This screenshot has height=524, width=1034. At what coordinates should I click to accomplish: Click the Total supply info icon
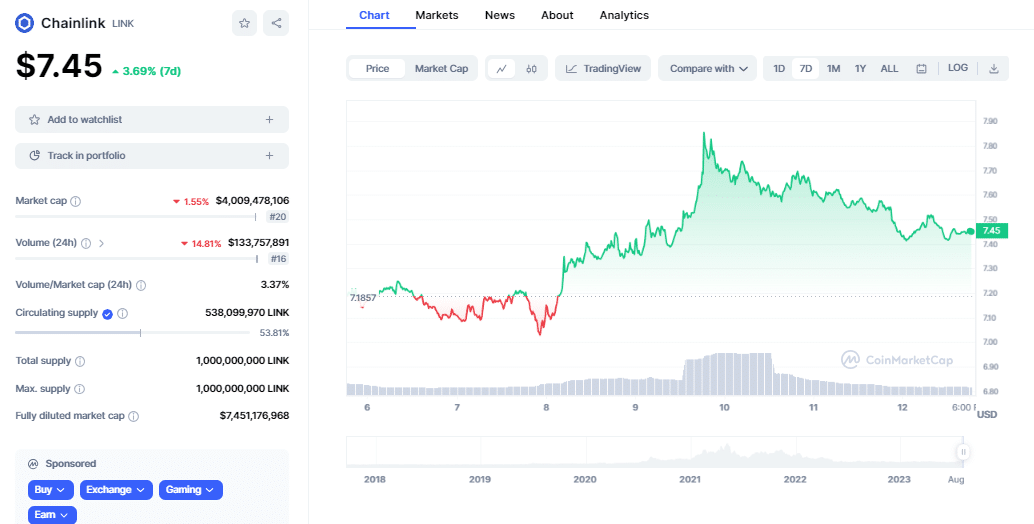click(x=80, y=361)
